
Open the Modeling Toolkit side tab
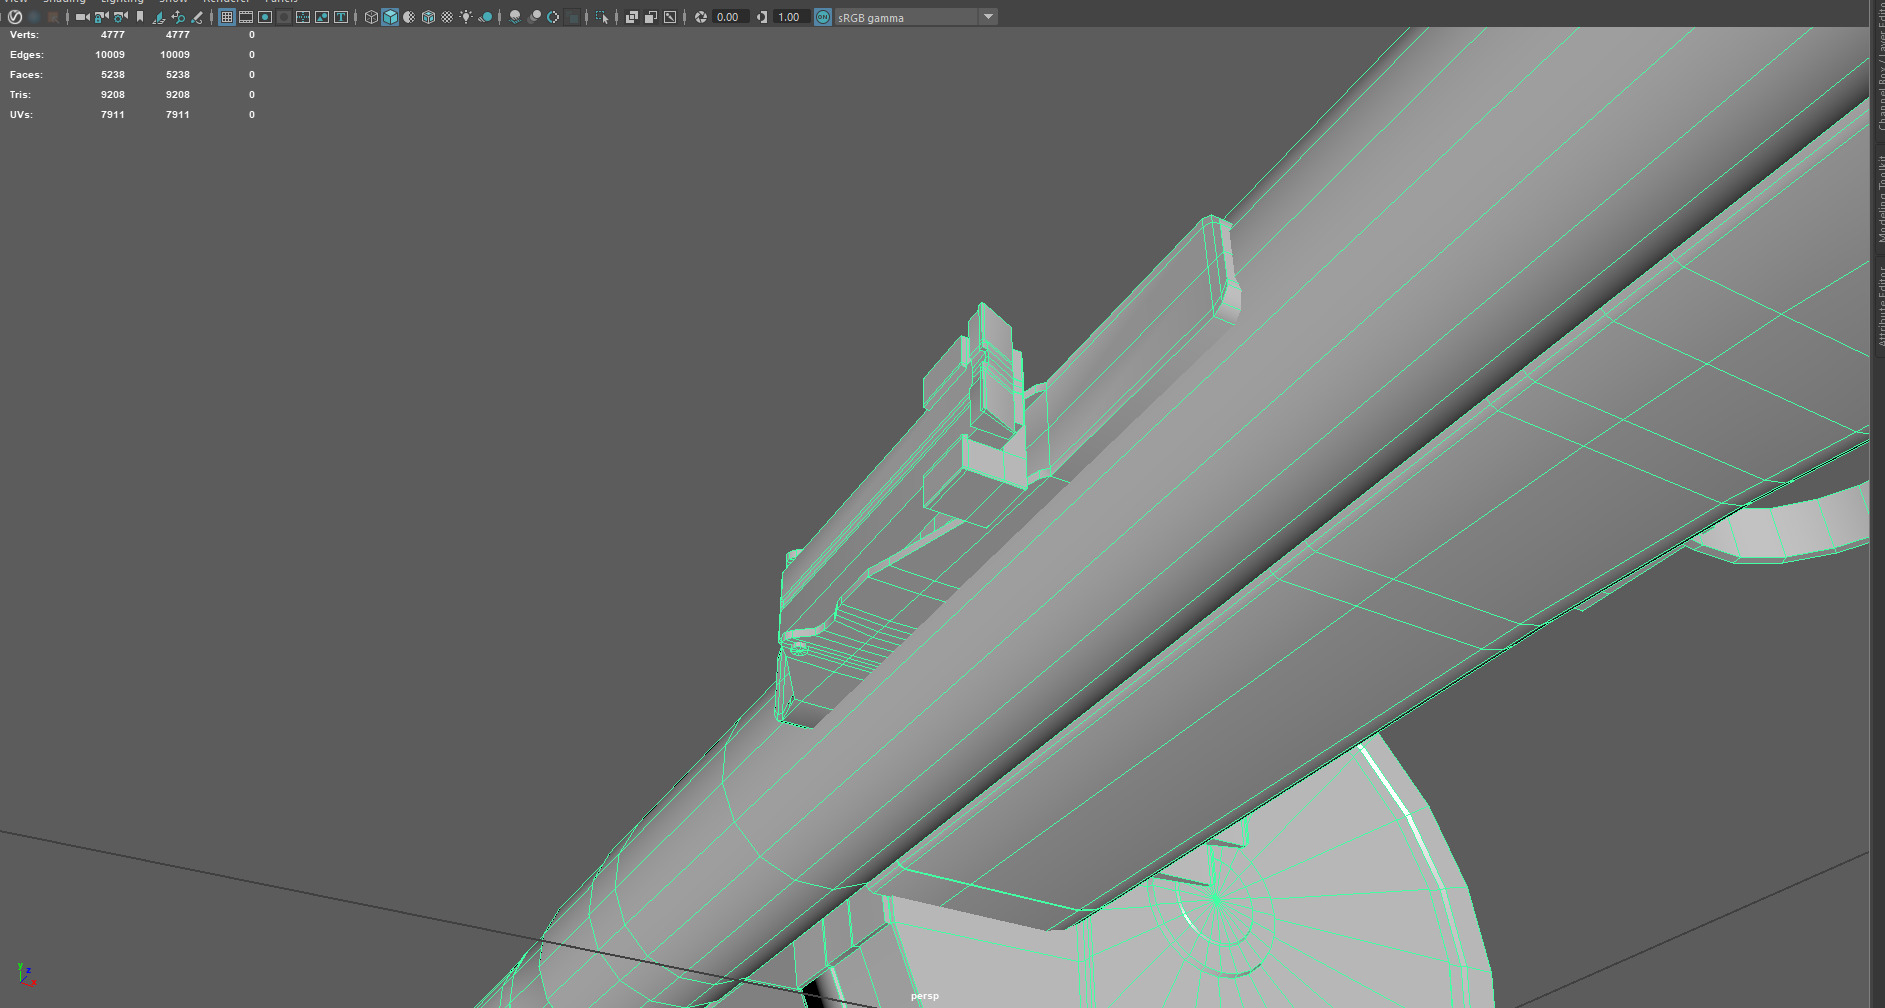[1879, 198]
